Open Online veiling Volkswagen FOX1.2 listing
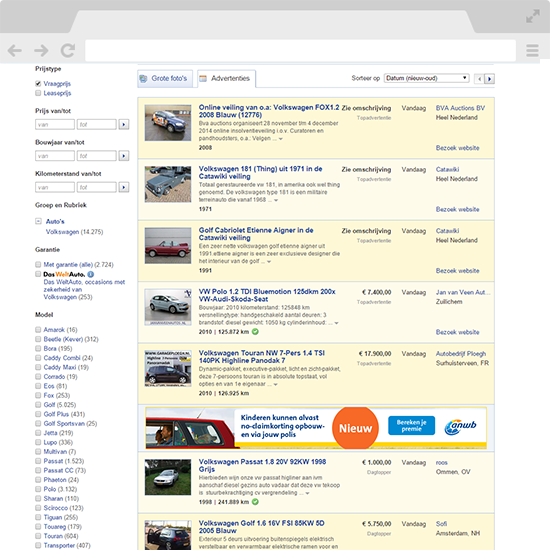 pos(269,111)
